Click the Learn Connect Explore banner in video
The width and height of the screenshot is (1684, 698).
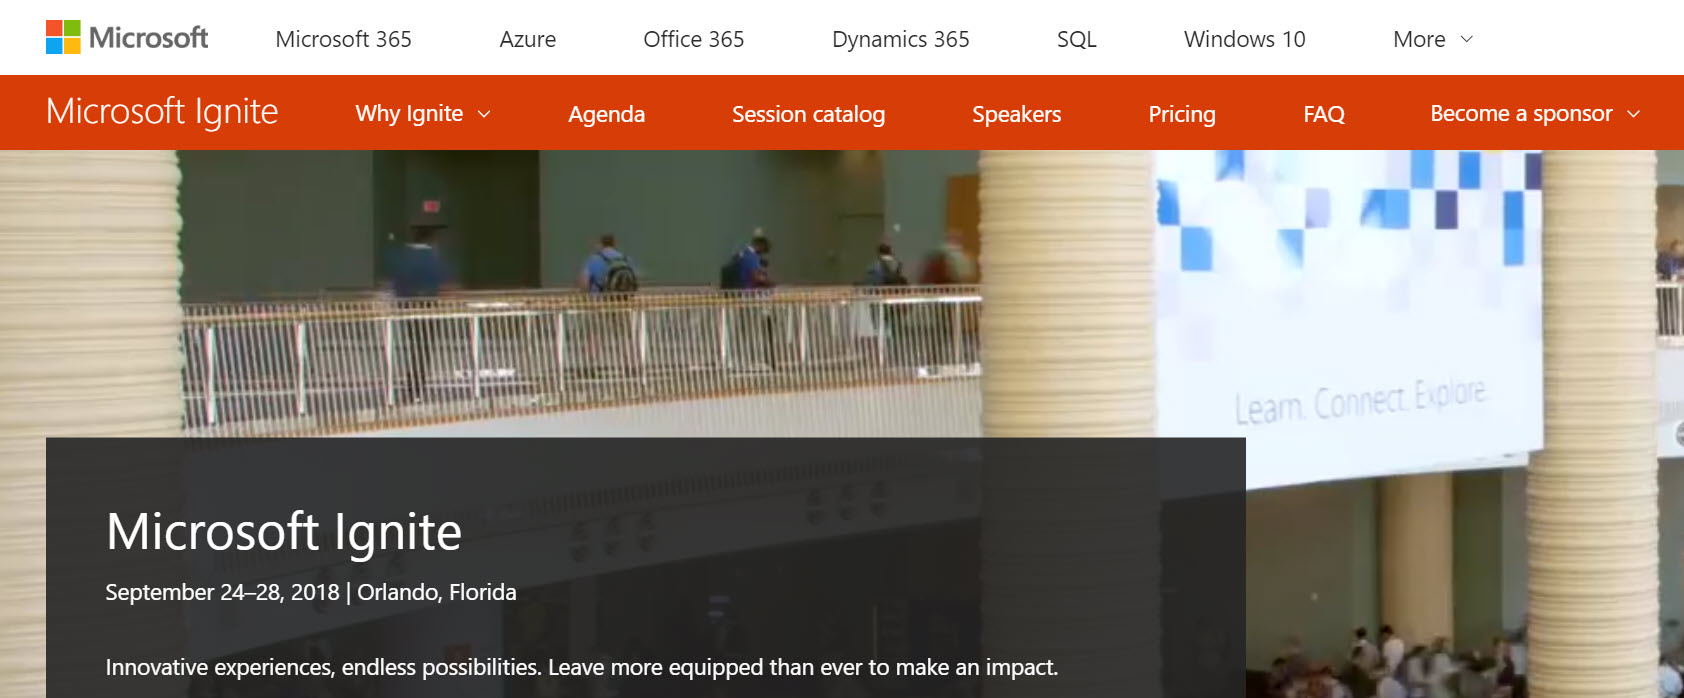(1360, 402)
